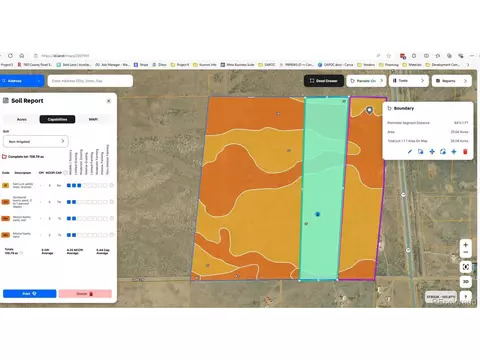Switch to the Capabilities tab

(57, 119)
